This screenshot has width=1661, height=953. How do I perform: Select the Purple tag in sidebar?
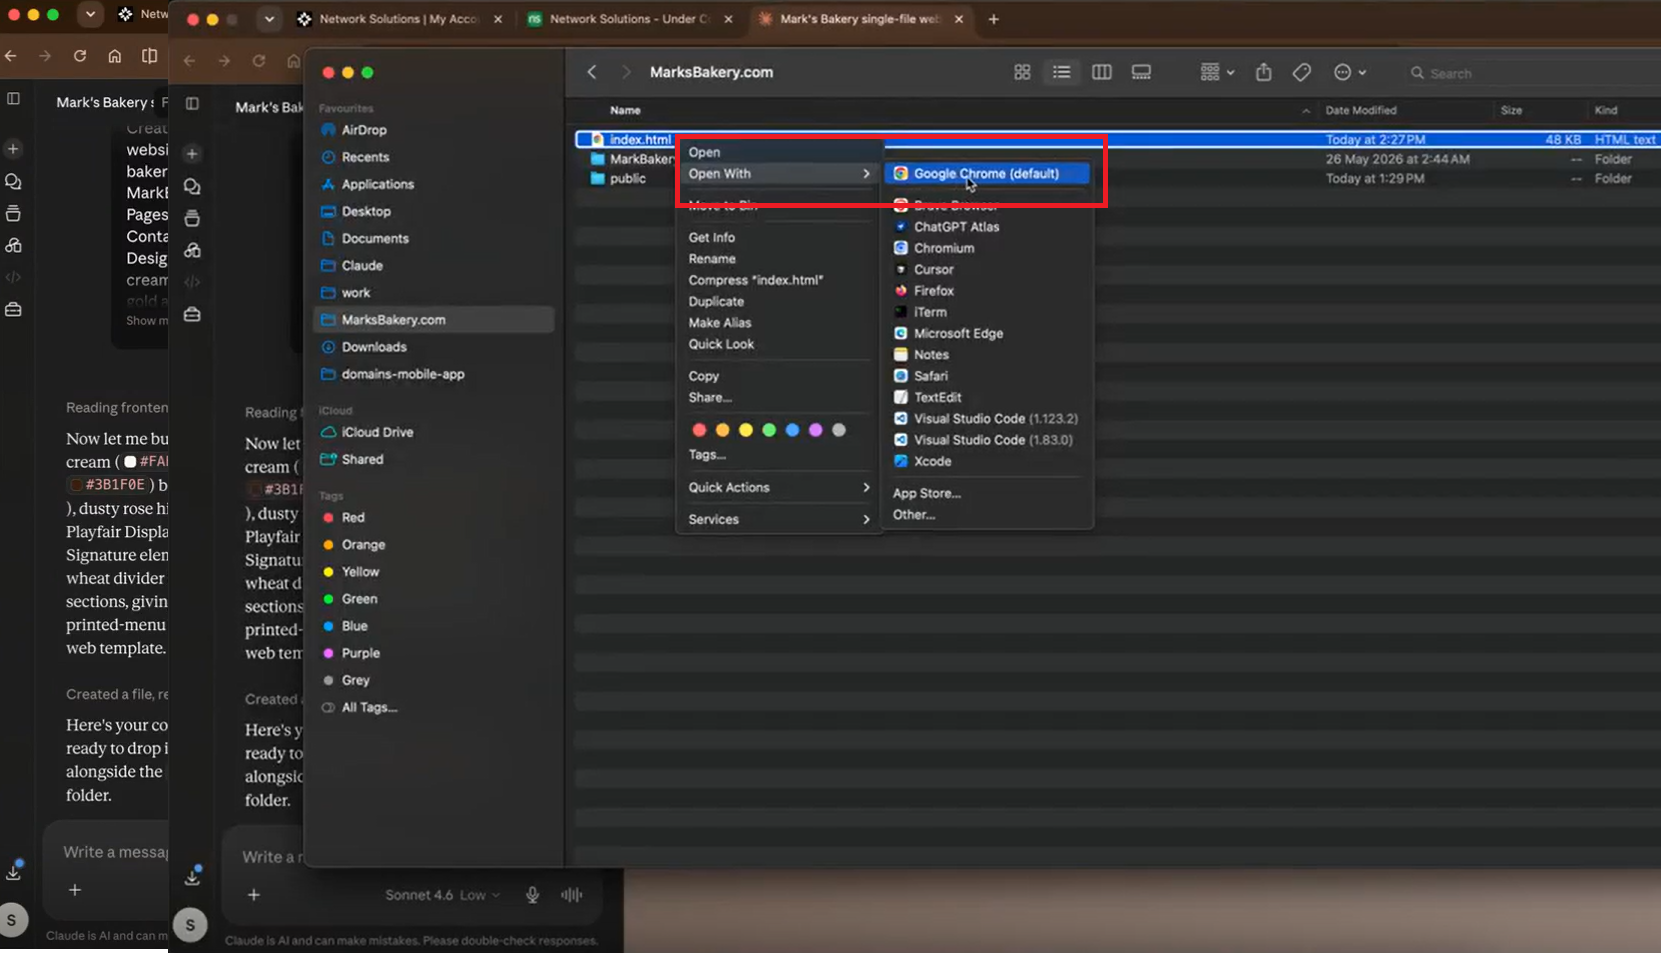coord(360,653)
